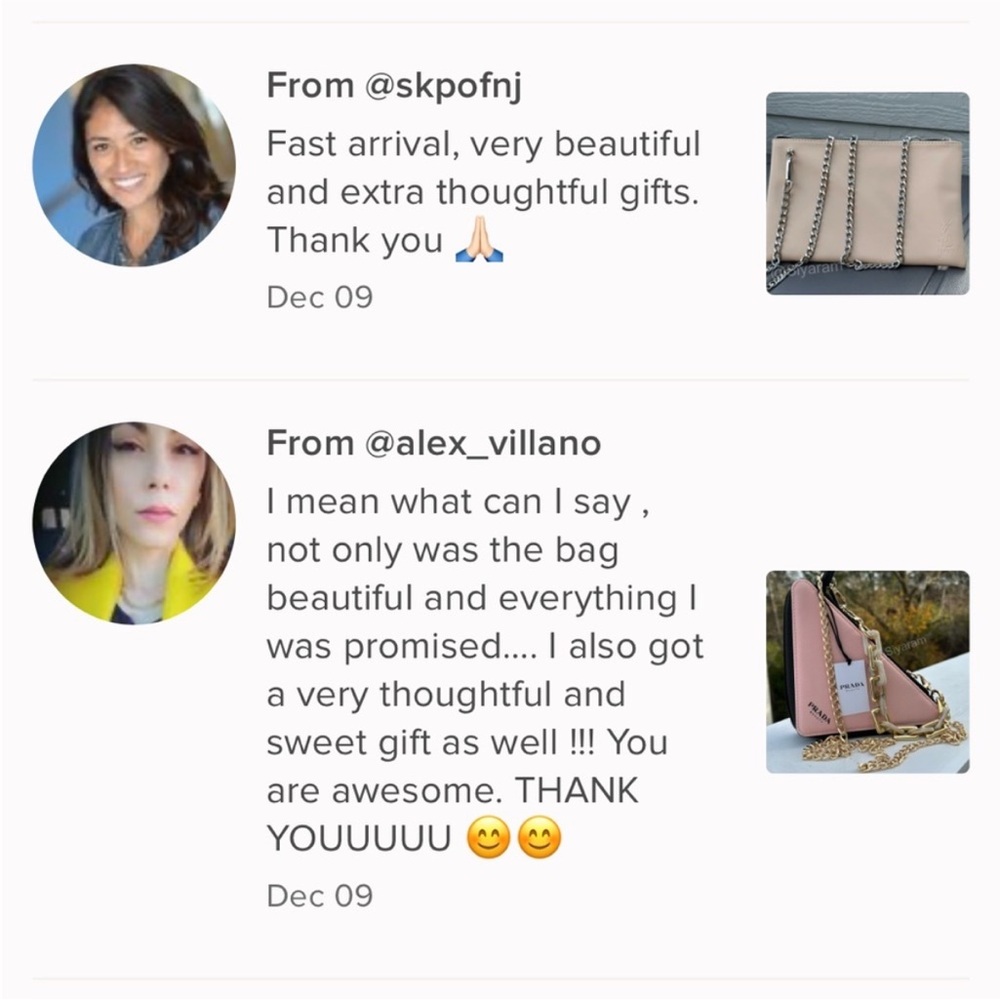Open @alex_villano's profile picture
Viewport: 1000px width, 1000px height.
(134, 523)
